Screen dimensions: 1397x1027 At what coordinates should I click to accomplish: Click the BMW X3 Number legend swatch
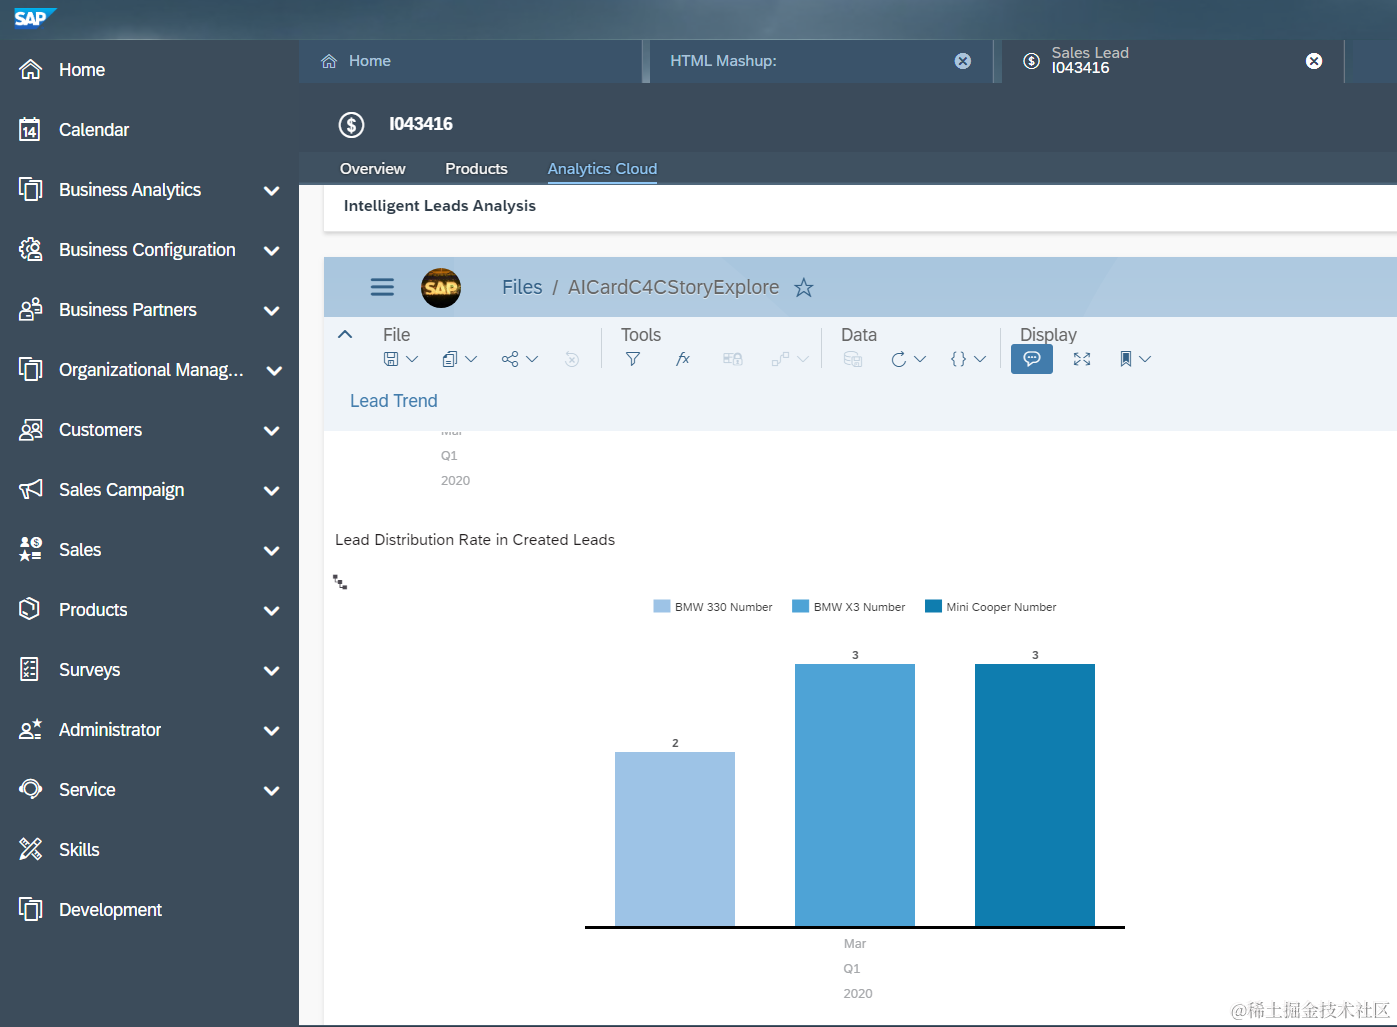tap(800, 606)
